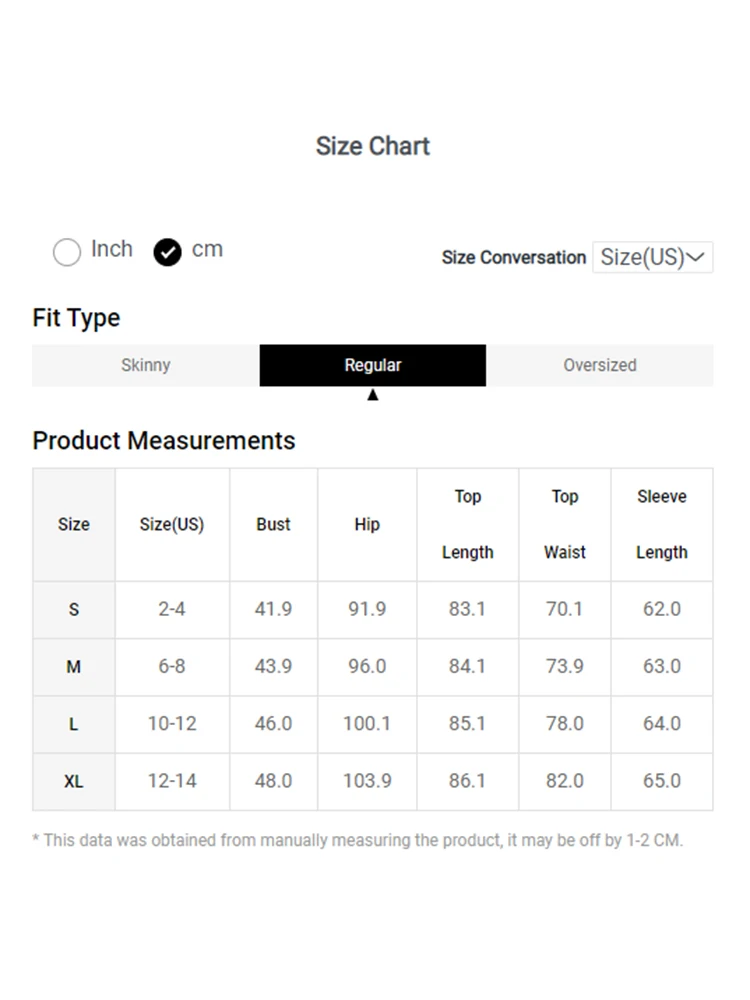The width and height of the screenshot is (750, 1000).
Task: Click the Top Length column header
Action: [467, 524]
